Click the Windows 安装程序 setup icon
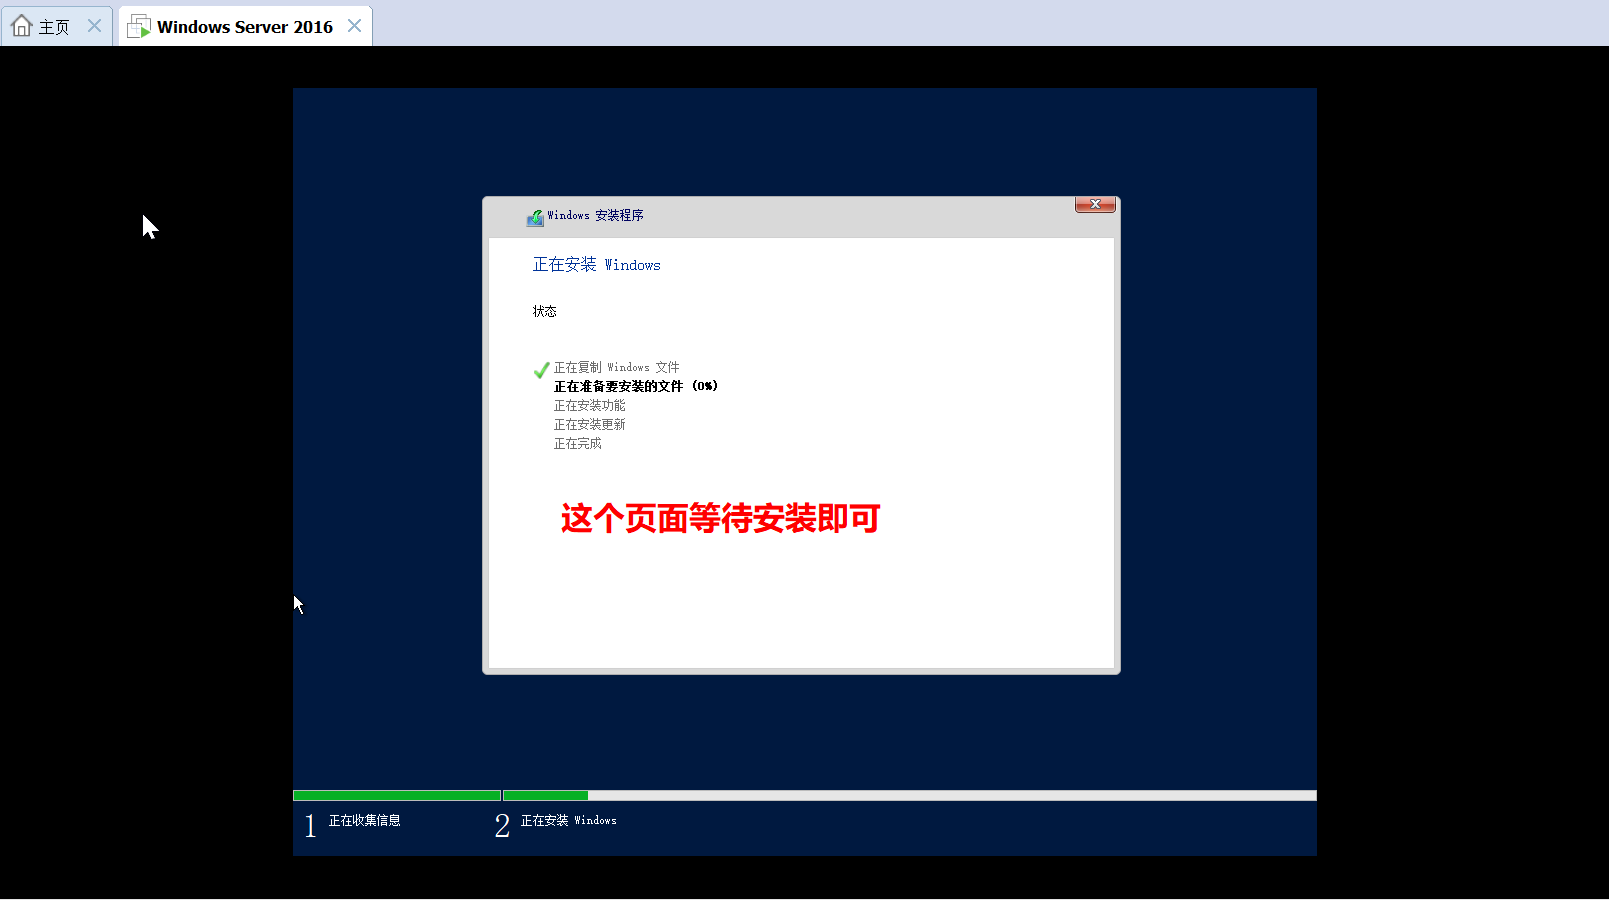Viewport: 1609px width, 900px height. coord(535,216)
